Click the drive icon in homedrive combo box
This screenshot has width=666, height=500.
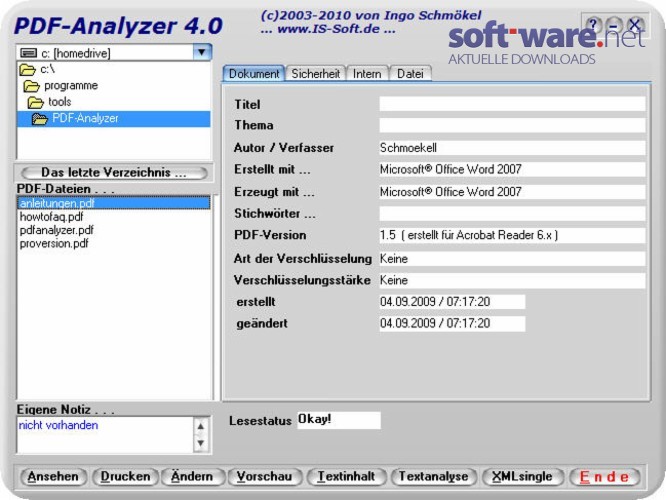coord(28,53)
